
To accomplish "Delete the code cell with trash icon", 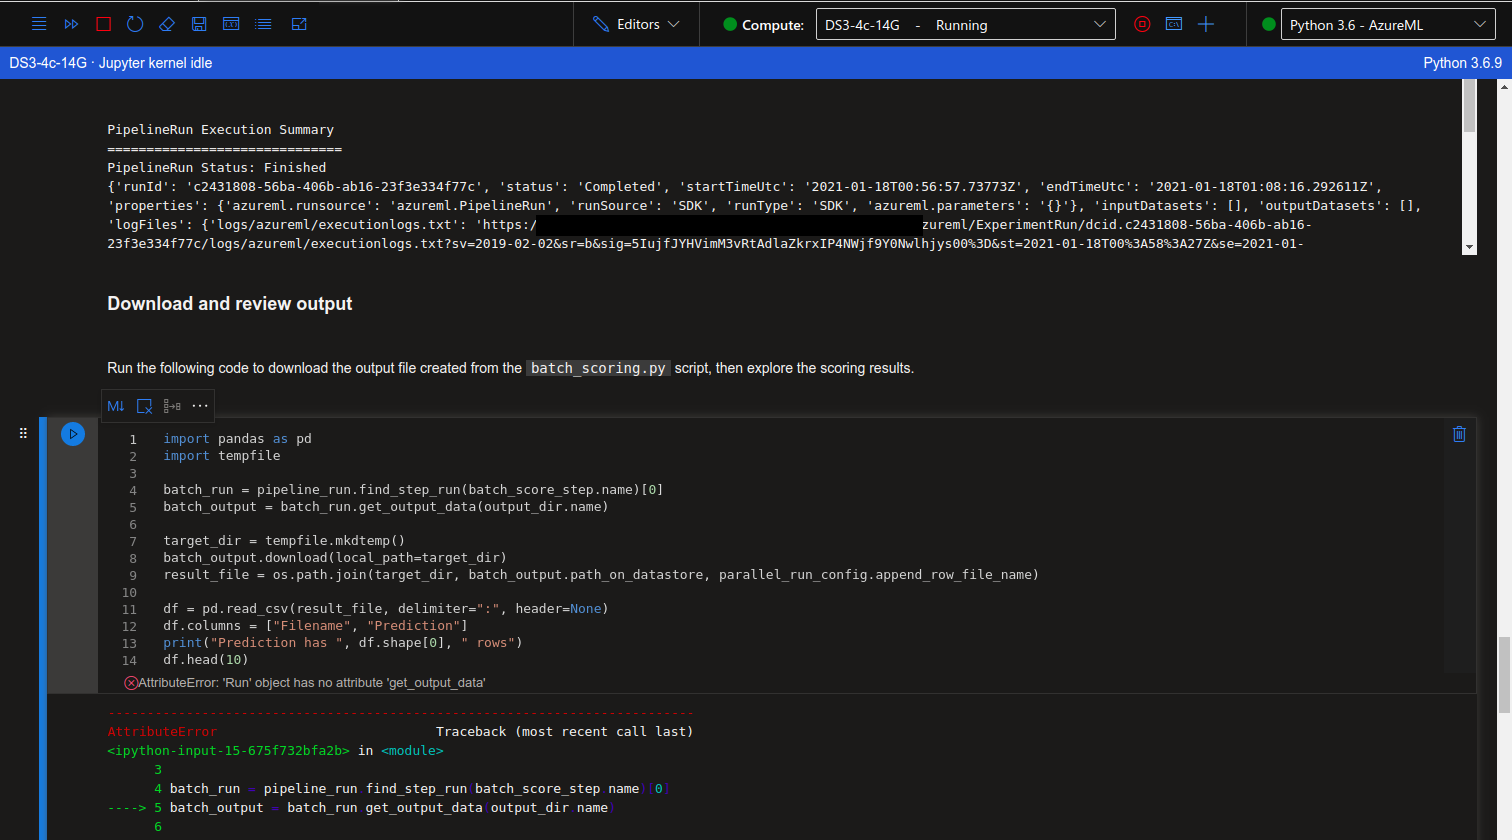I will click(x=1459, y=434).
